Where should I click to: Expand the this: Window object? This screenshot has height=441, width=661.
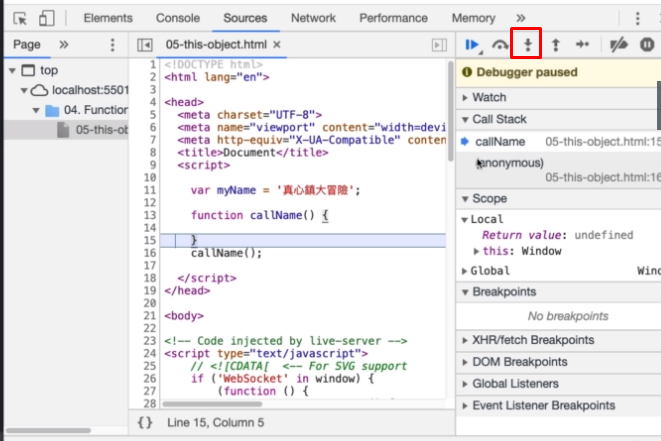476,251
